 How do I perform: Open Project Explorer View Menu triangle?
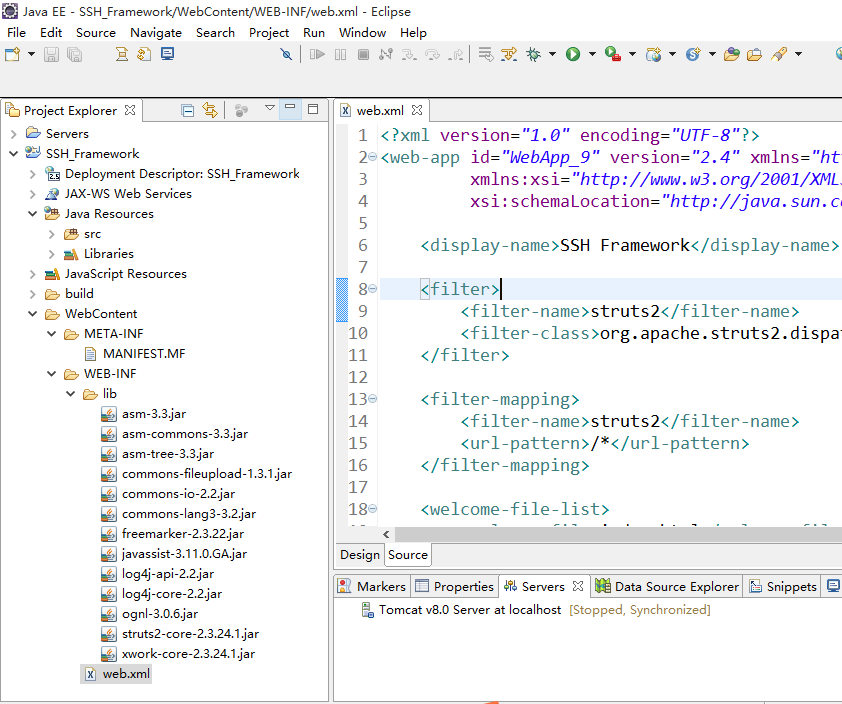(x=270, y=108)
